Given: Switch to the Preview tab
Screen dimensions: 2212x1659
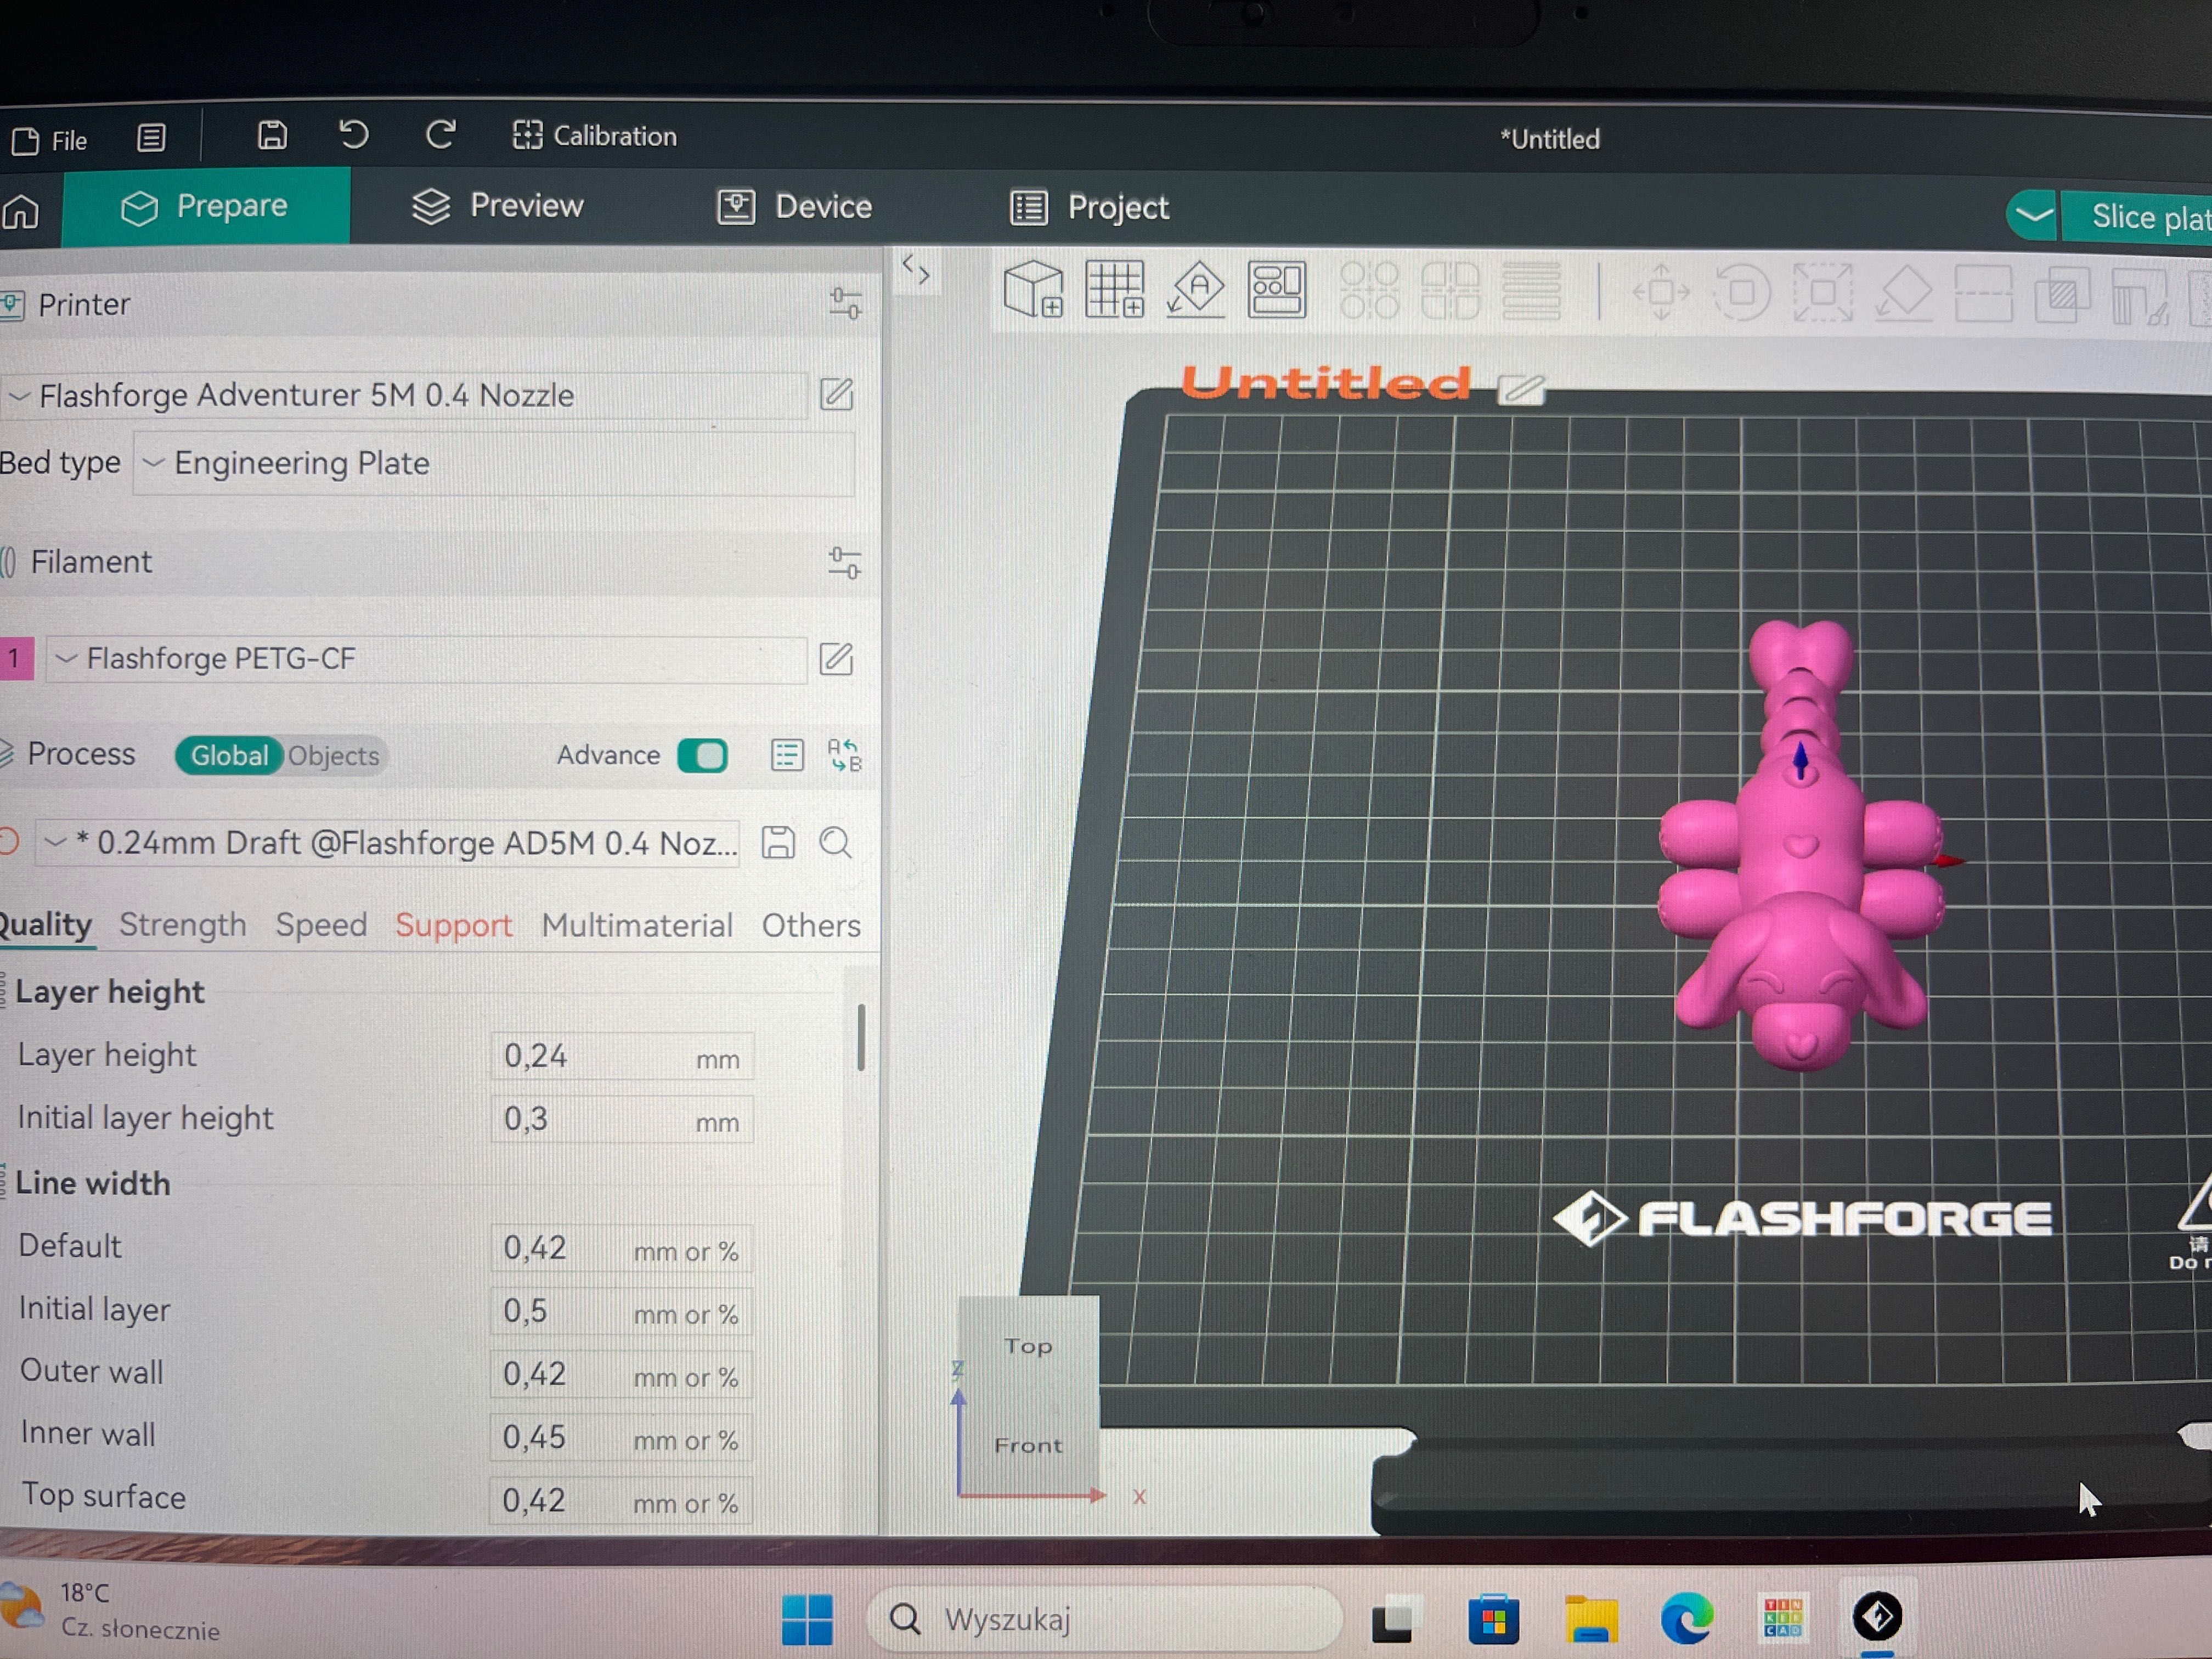Looking at the screenshot, I should (x=498, y=206).
